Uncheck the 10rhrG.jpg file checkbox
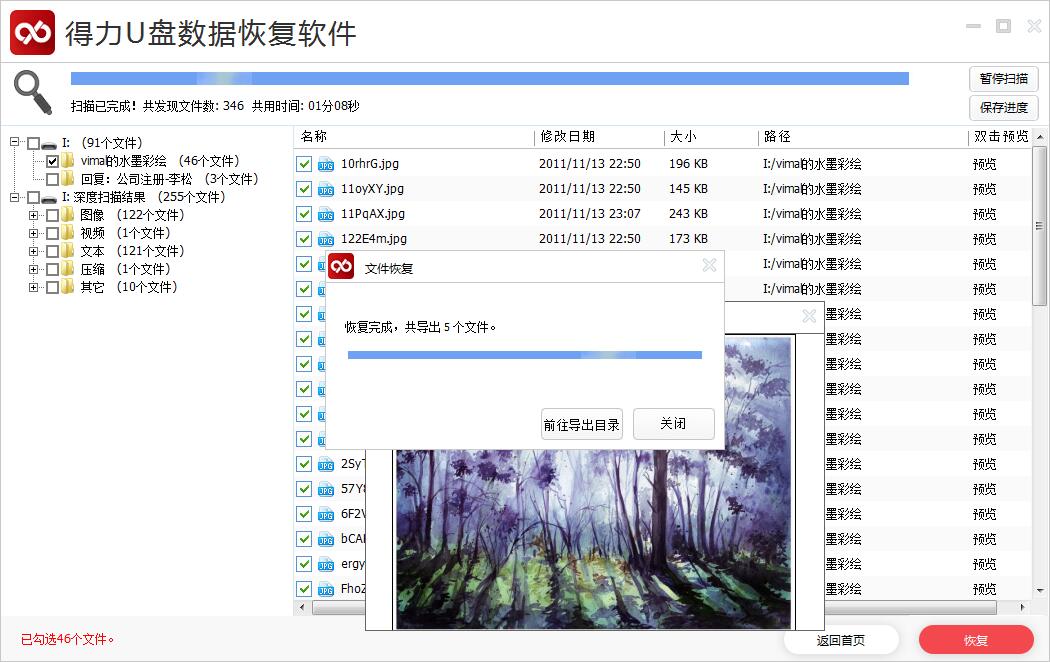This screenshot has width=1050, height=662. 304,164
